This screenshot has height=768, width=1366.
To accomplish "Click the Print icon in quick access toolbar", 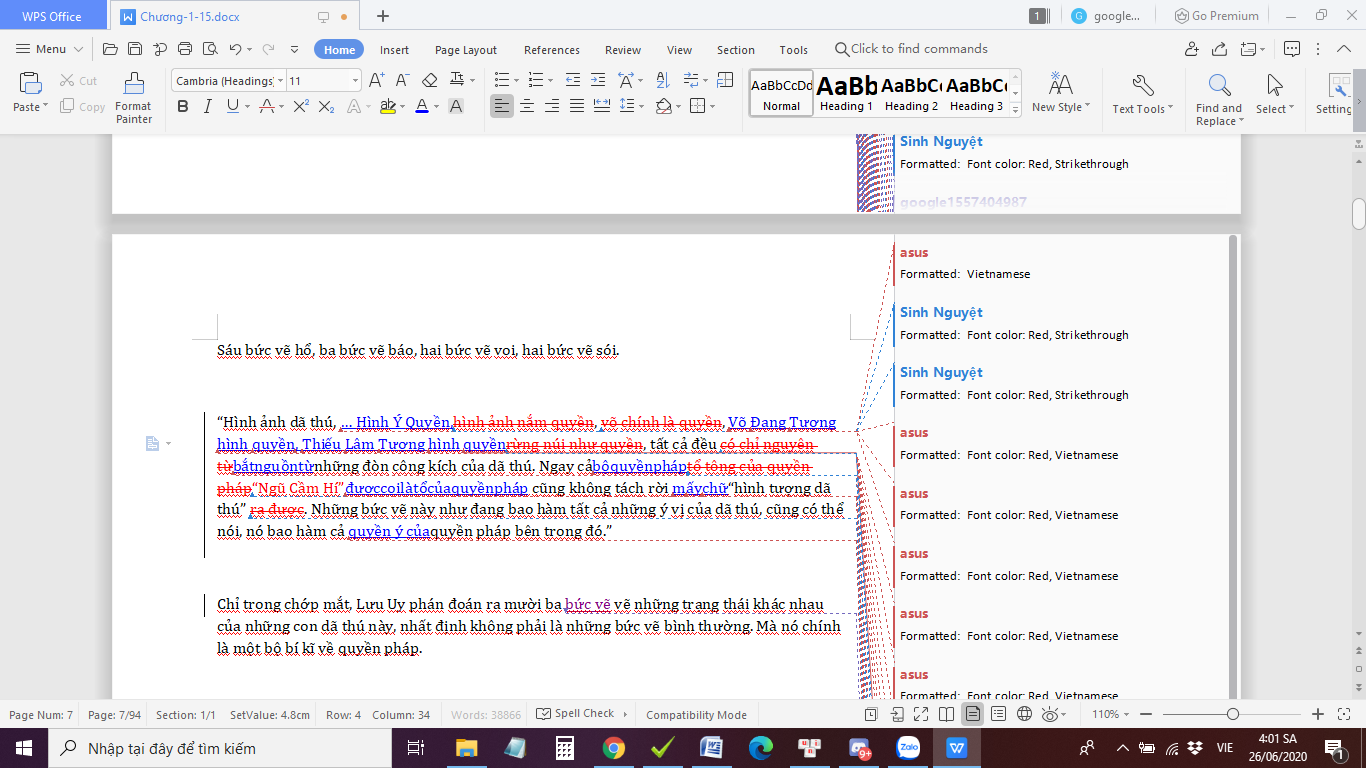I will (x=185, y=49).
